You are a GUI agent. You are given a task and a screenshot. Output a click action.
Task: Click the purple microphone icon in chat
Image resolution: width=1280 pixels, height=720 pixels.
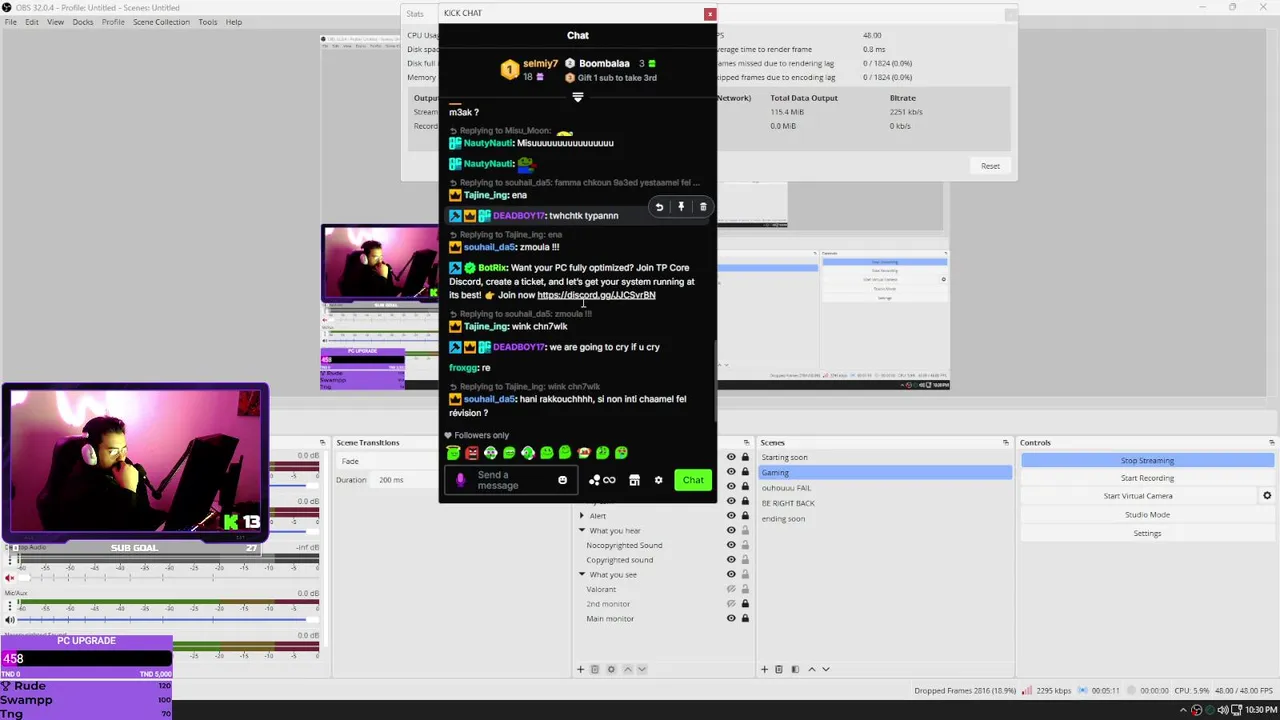click(x=460, y=480)
